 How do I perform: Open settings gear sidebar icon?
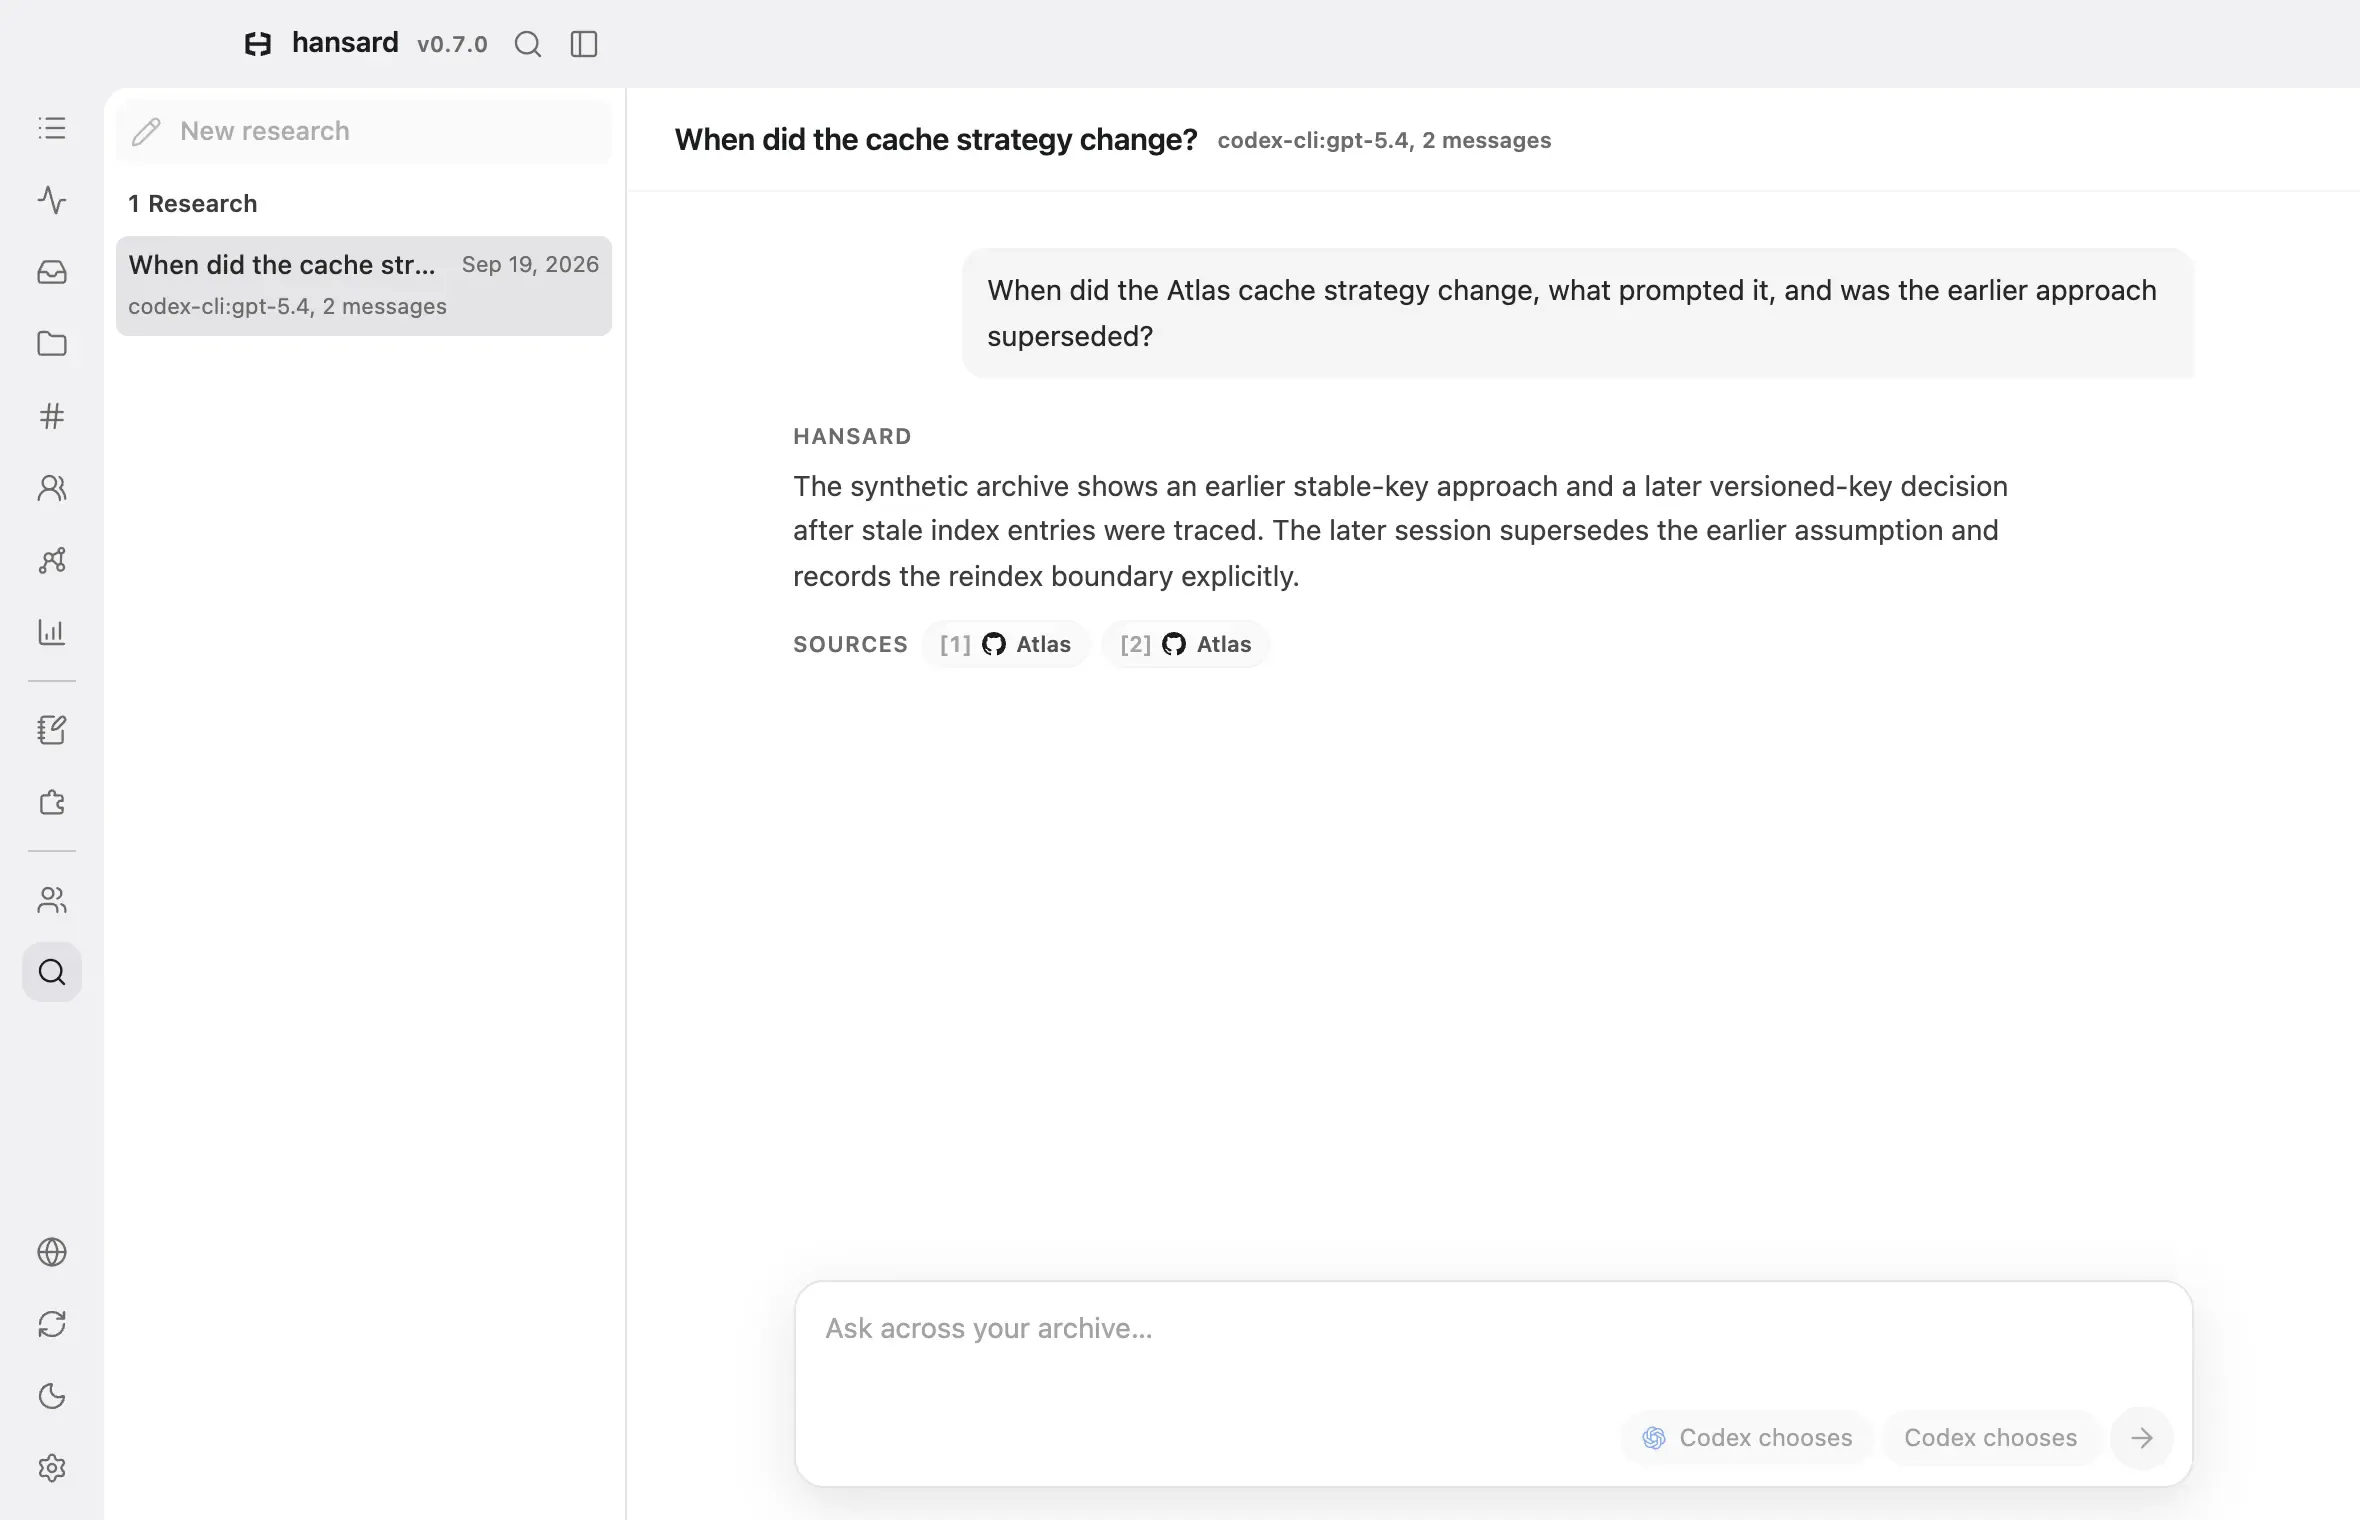pos(52,1468)
